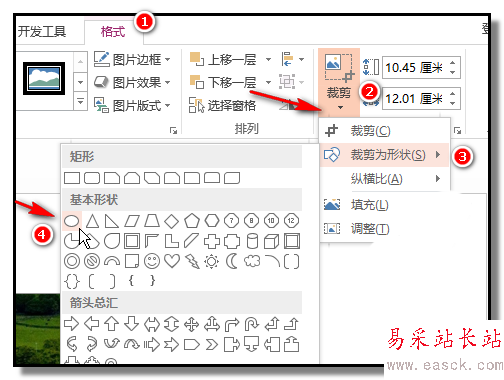Image resolution: width=504 pixels, height=380 pixels.
Task: Select the trapezoid shape
Action: 152,221
